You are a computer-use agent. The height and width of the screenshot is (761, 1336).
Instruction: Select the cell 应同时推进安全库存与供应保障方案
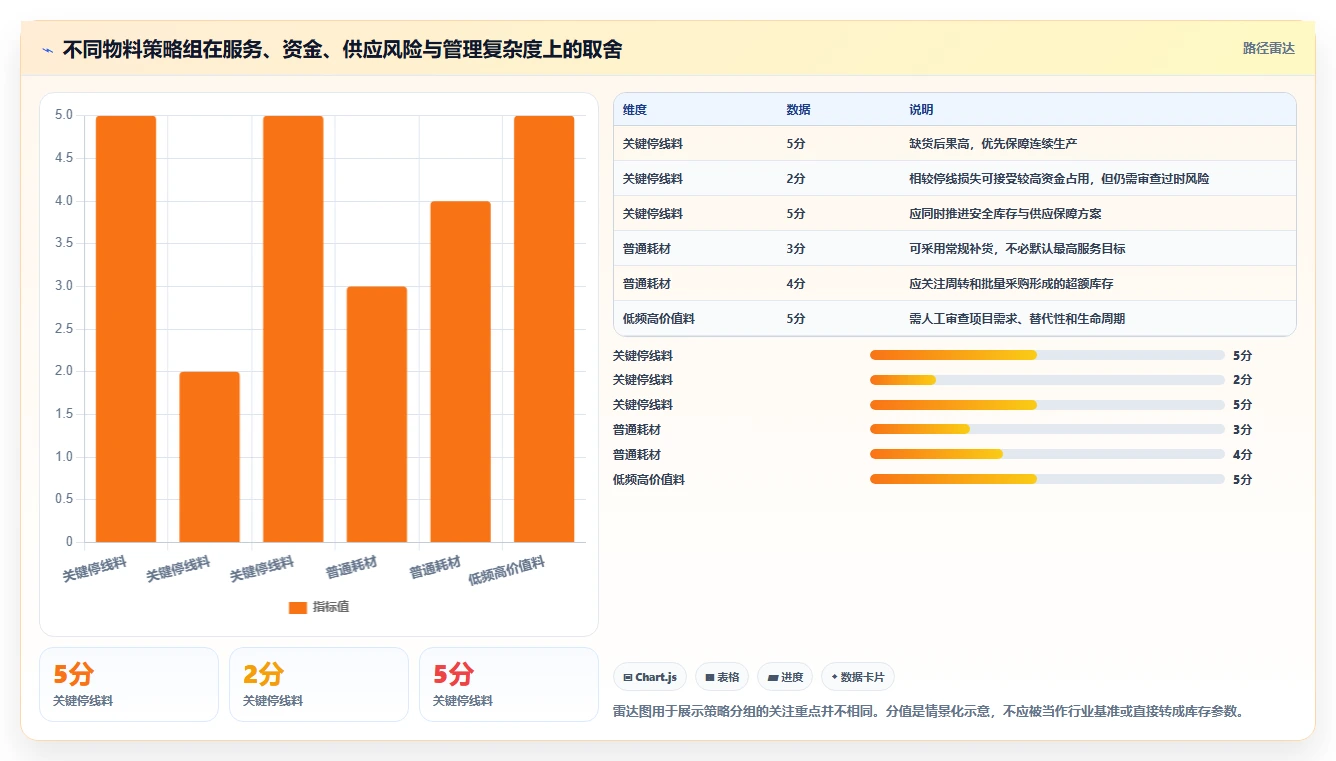(1005, 214)
